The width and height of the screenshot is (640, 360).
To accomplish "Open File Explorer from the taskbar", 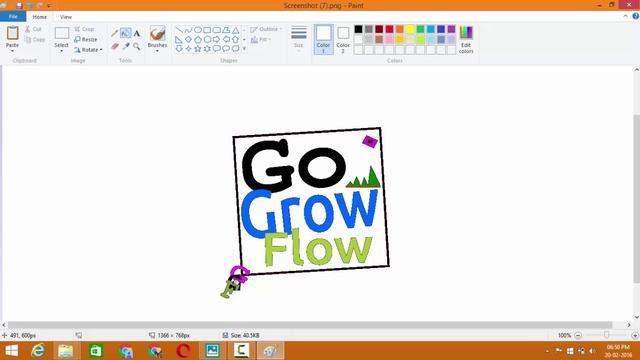I will click(x=66, y=351).
